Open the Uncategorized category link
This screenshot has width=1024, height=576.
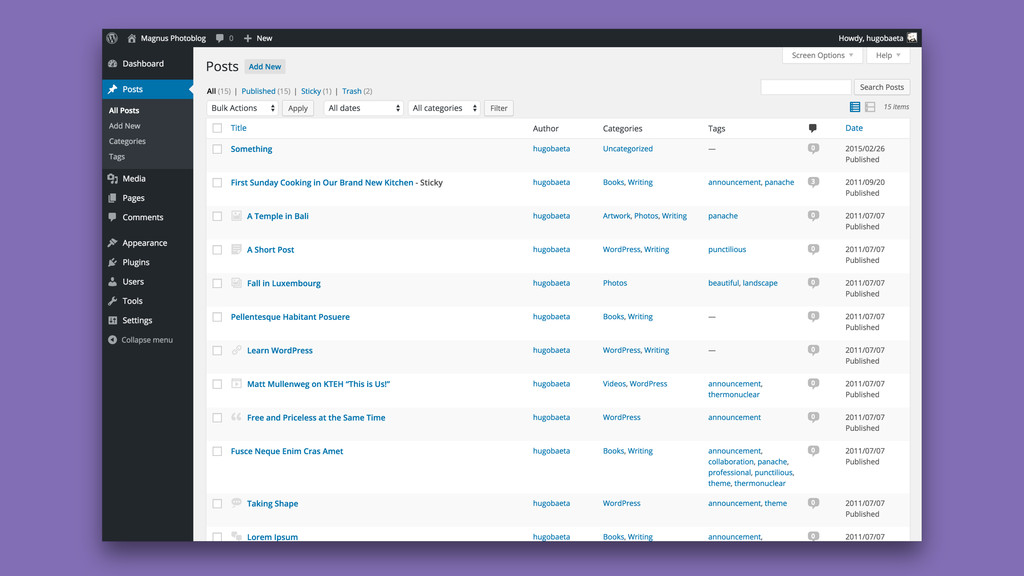(628, 148)
